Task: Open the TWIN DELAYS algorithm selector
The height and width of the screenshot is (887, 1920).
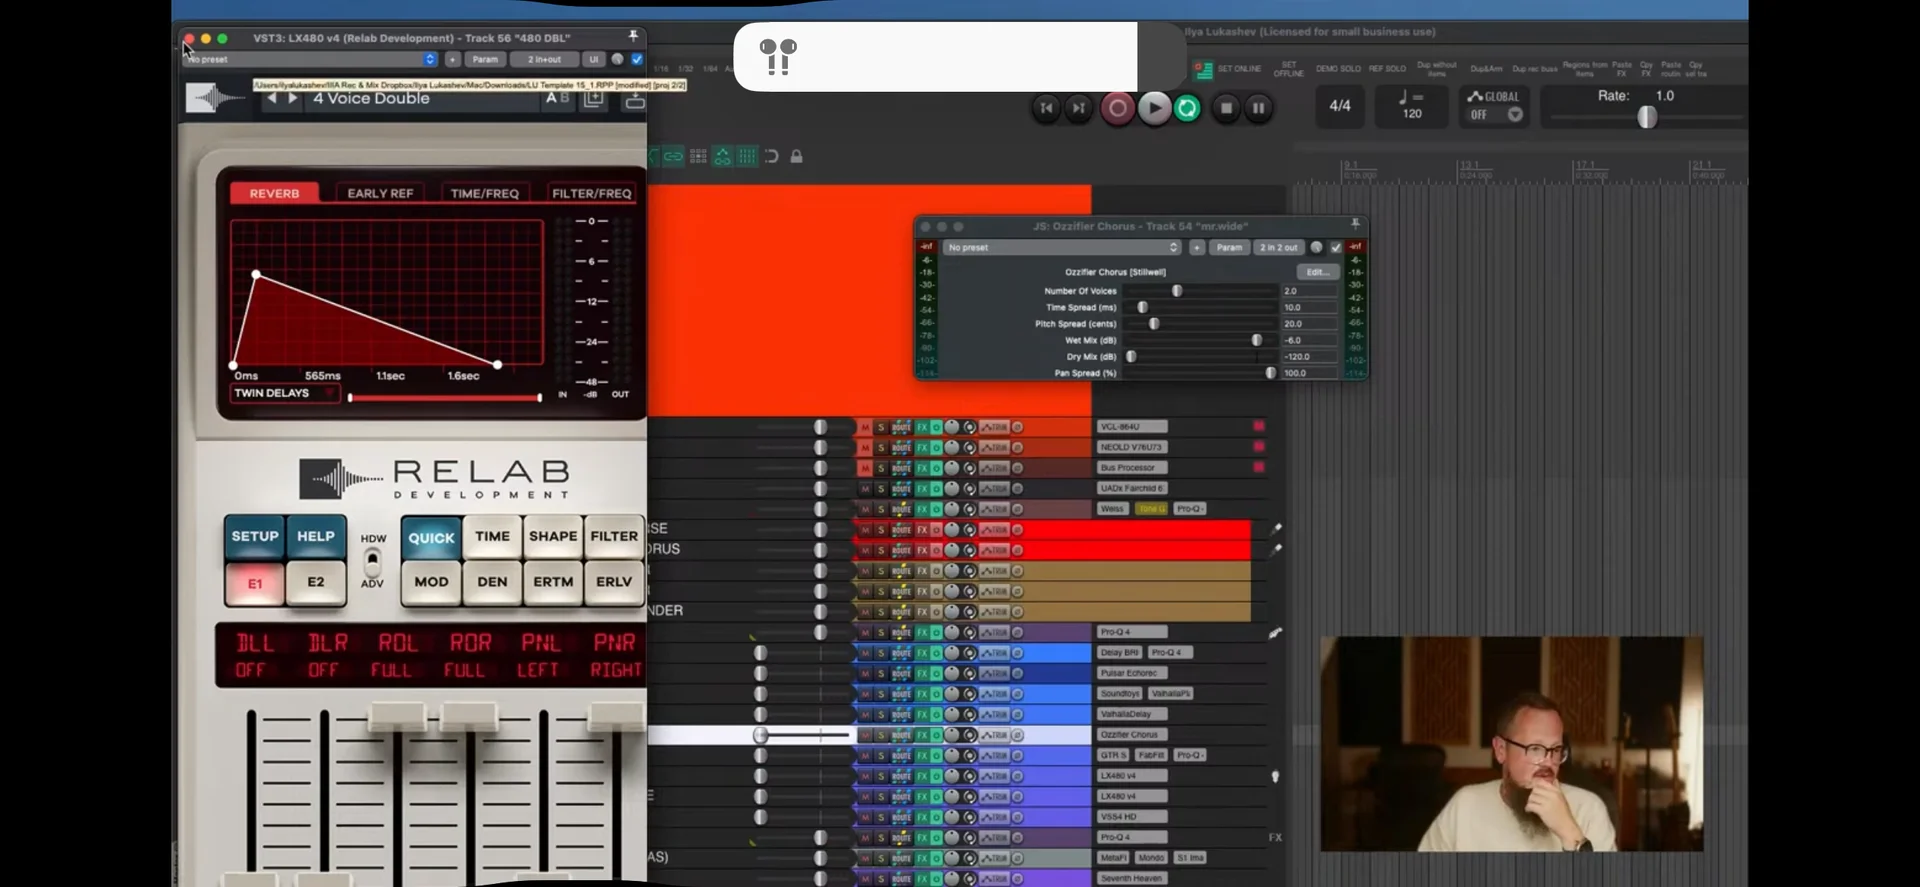Action: pos(283,393)
